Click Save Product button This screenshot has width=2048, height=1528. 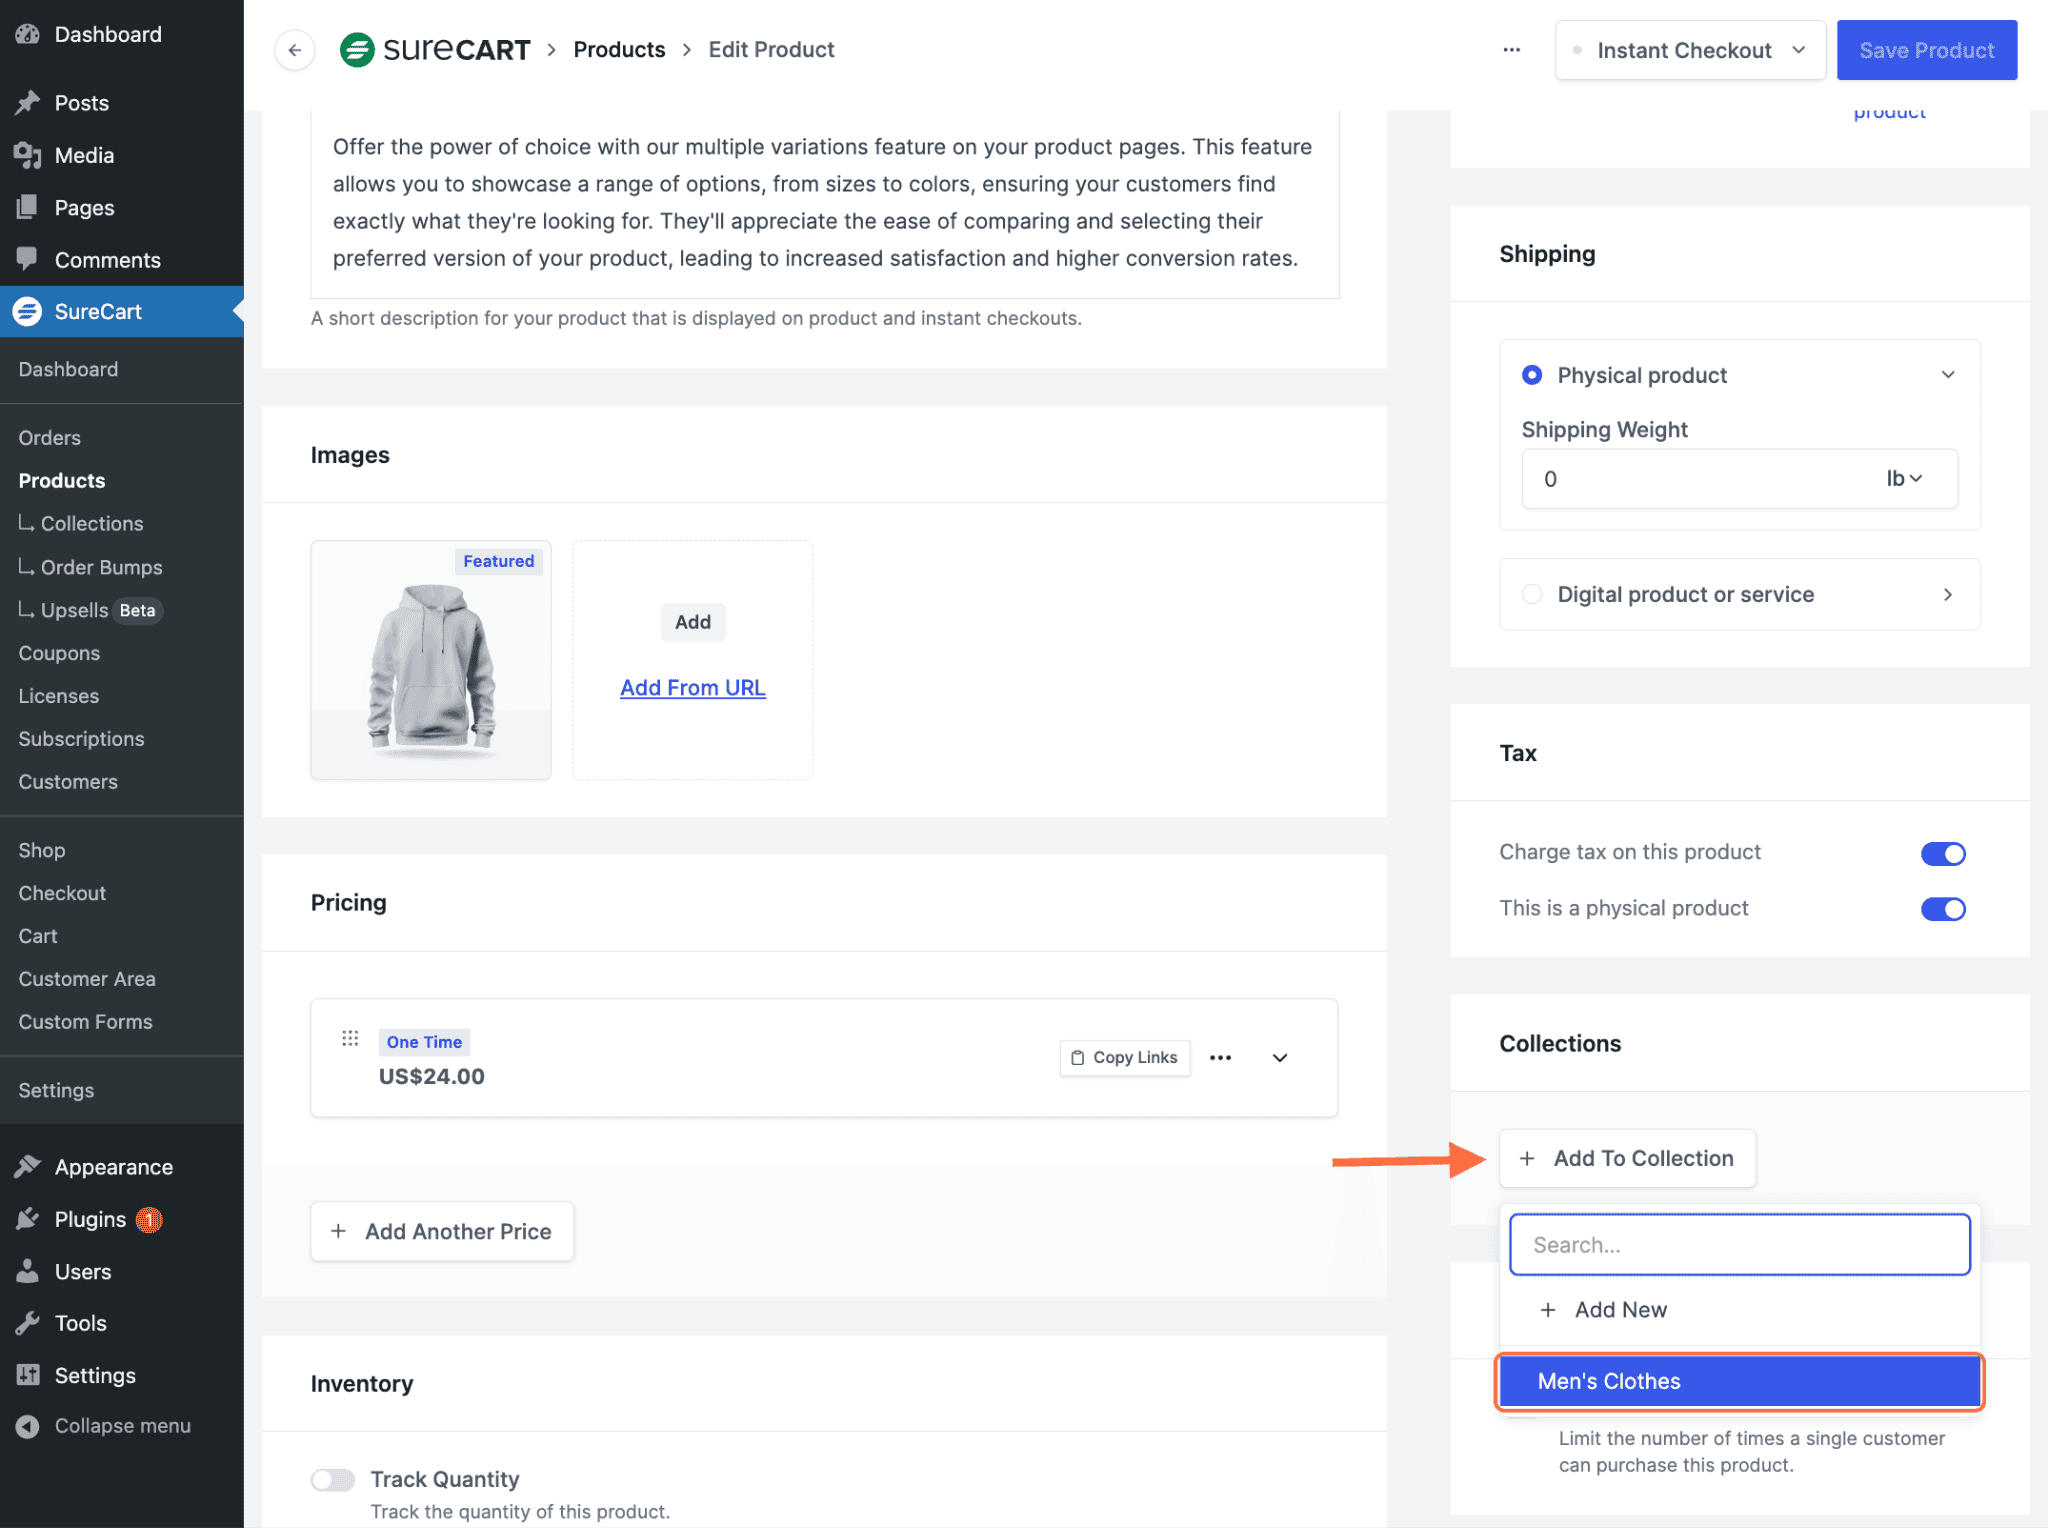pyautogui.click(x=1926, y=50)
